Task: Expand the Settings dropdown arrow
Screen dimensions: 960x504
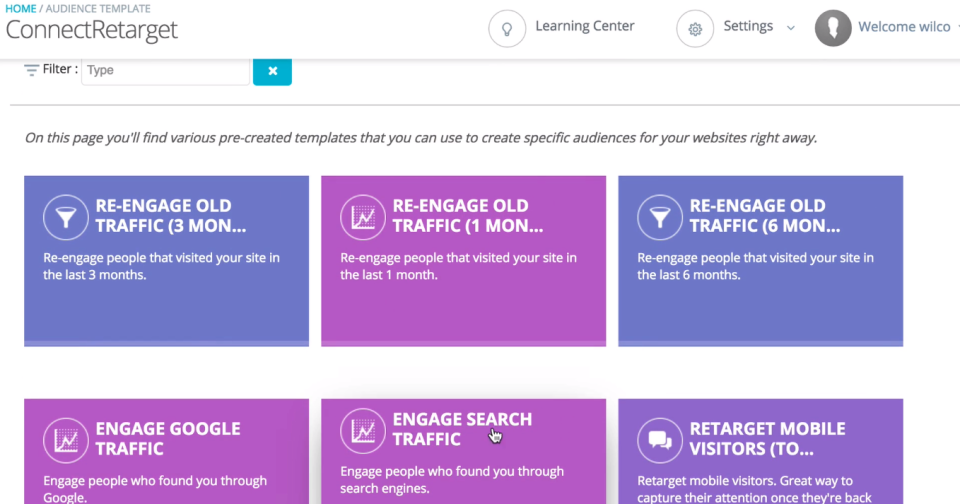Action: point(791,28)
